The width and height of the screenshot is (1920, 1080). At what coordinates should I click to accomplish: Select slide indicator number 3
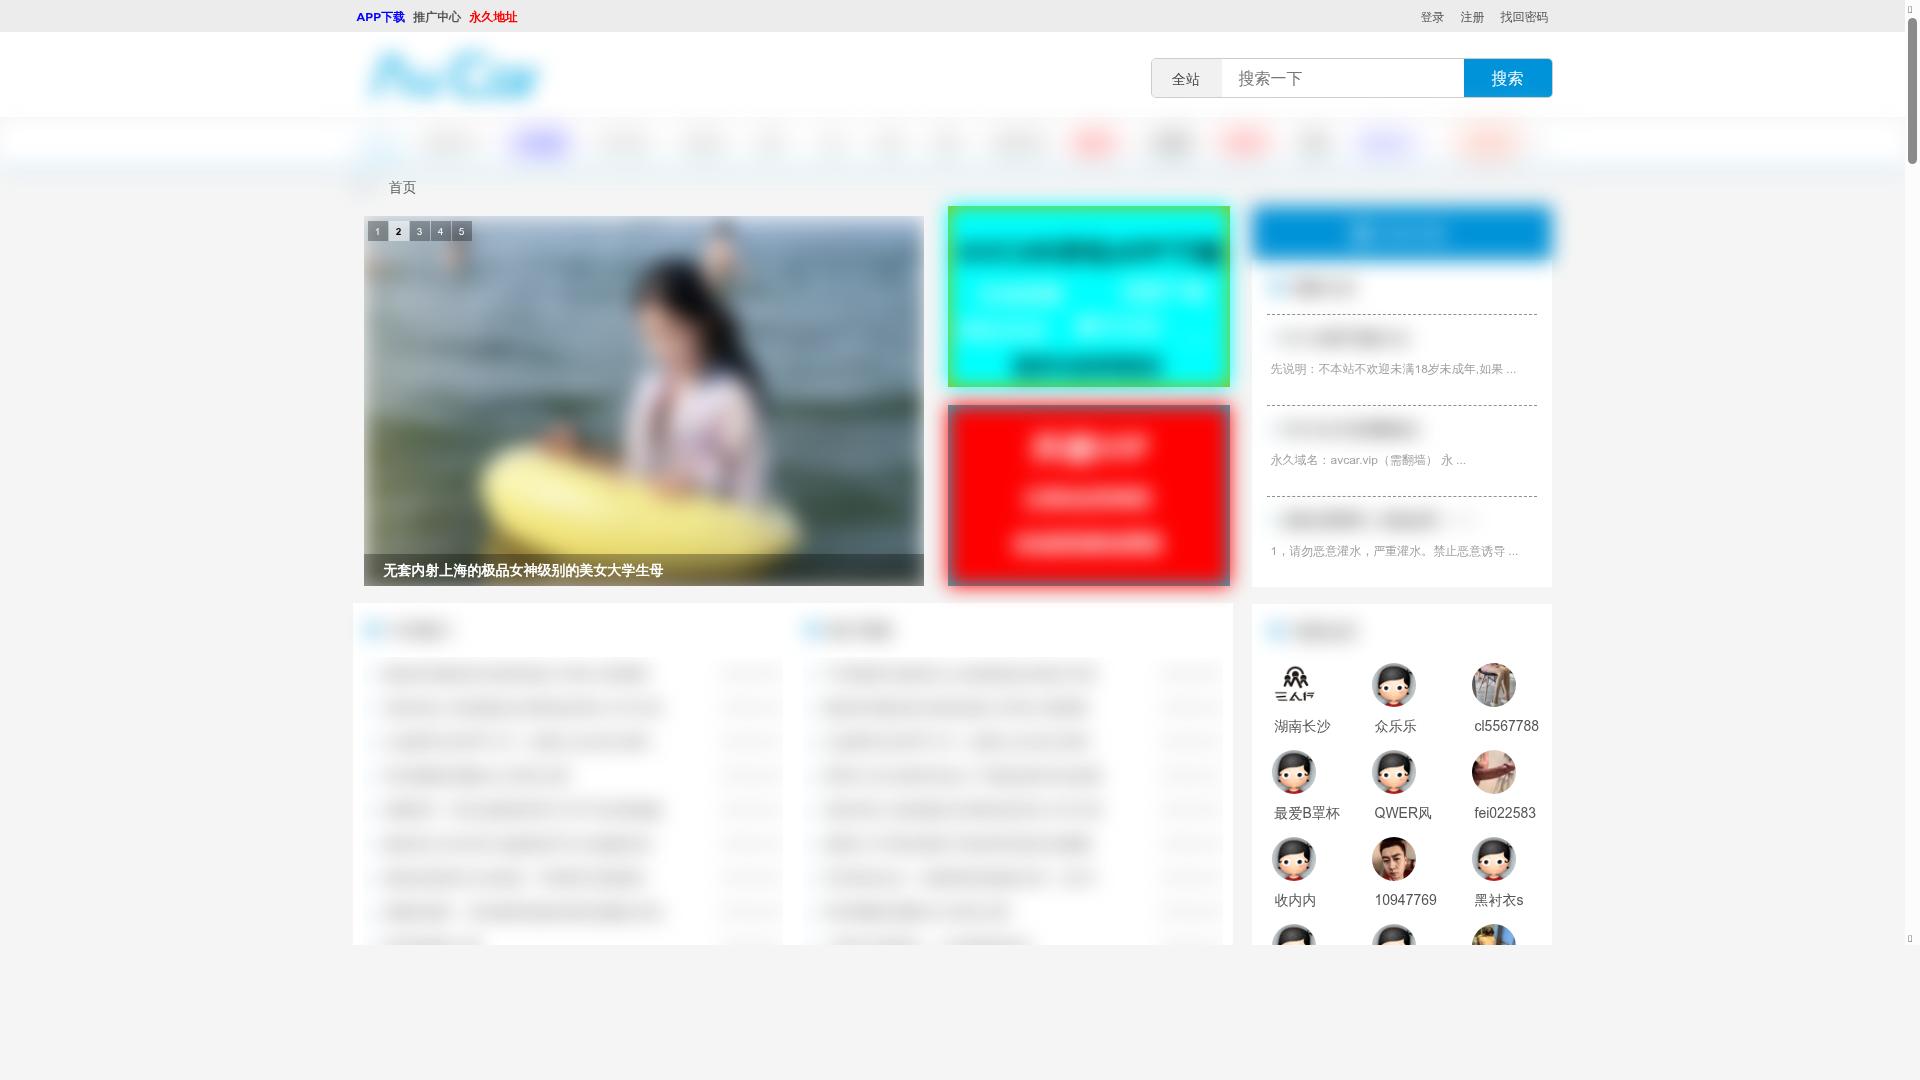(419, 231)
